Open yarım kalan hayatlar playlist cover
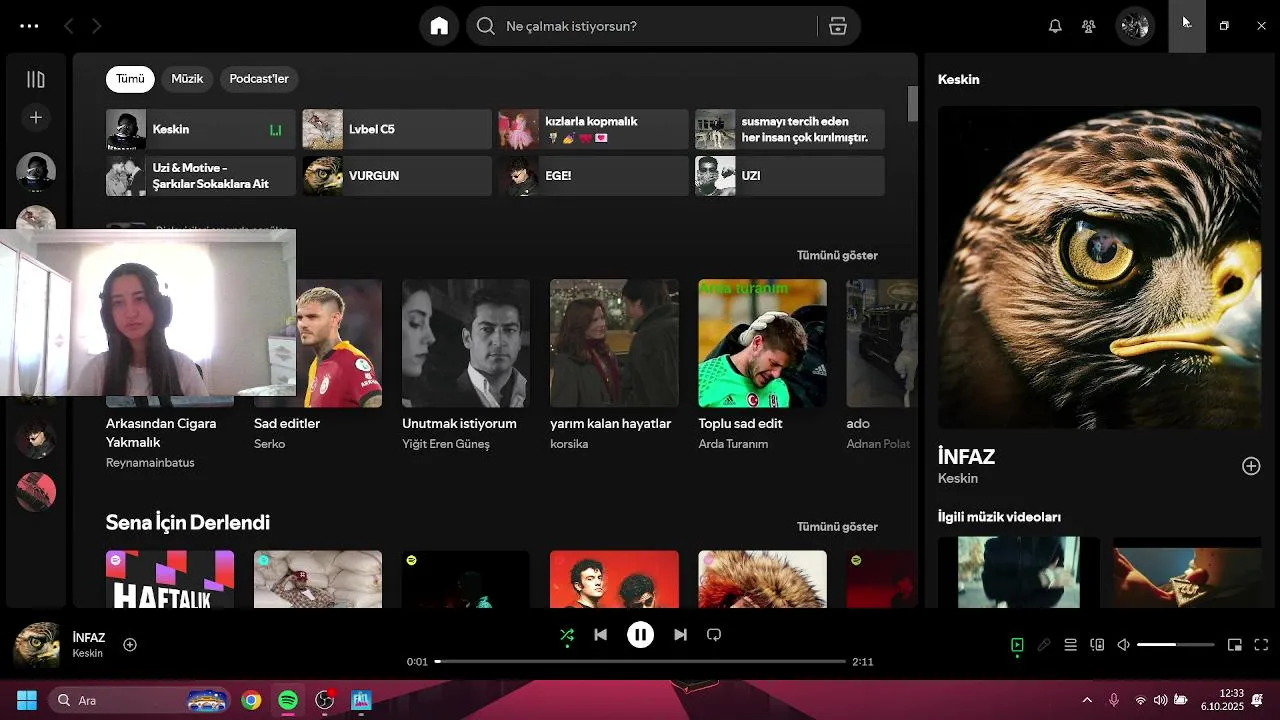 (614, 343)
